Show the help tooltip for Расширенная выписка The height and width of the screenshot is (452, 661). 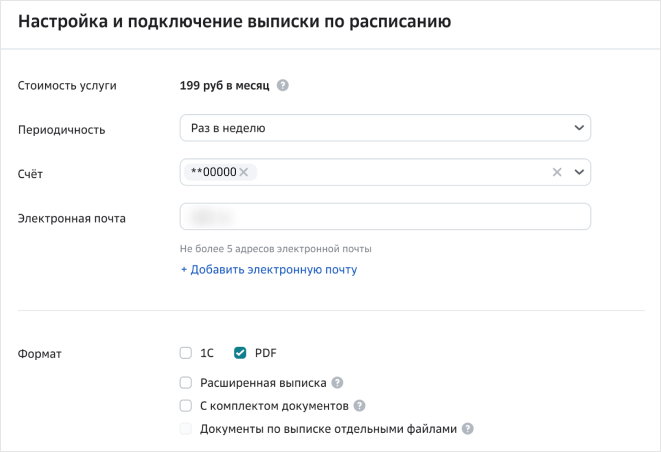point(337,383)
